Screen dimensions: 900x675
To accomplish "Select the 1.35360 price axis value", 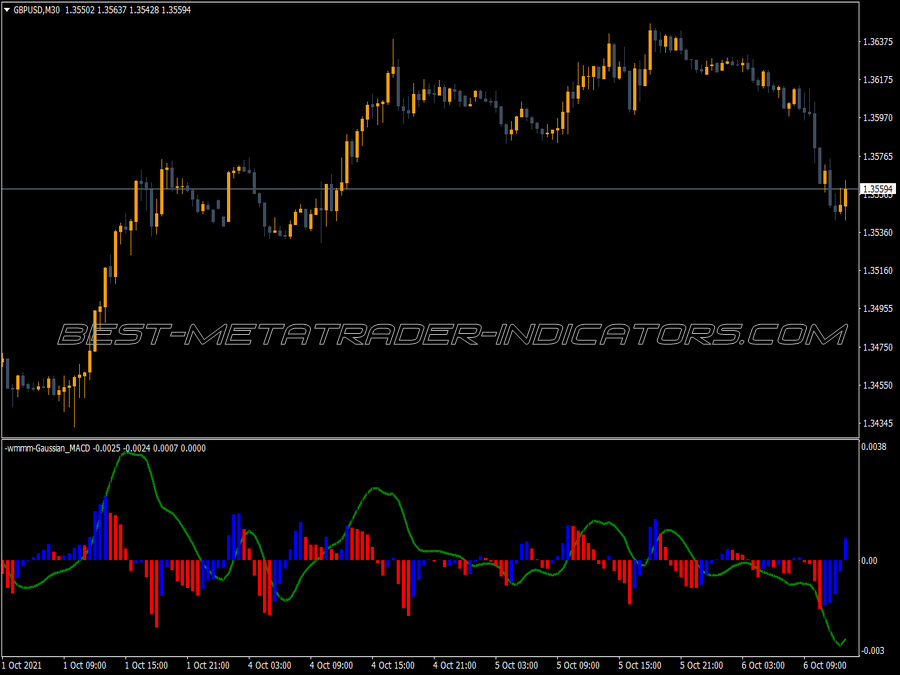I will [878, 232].
